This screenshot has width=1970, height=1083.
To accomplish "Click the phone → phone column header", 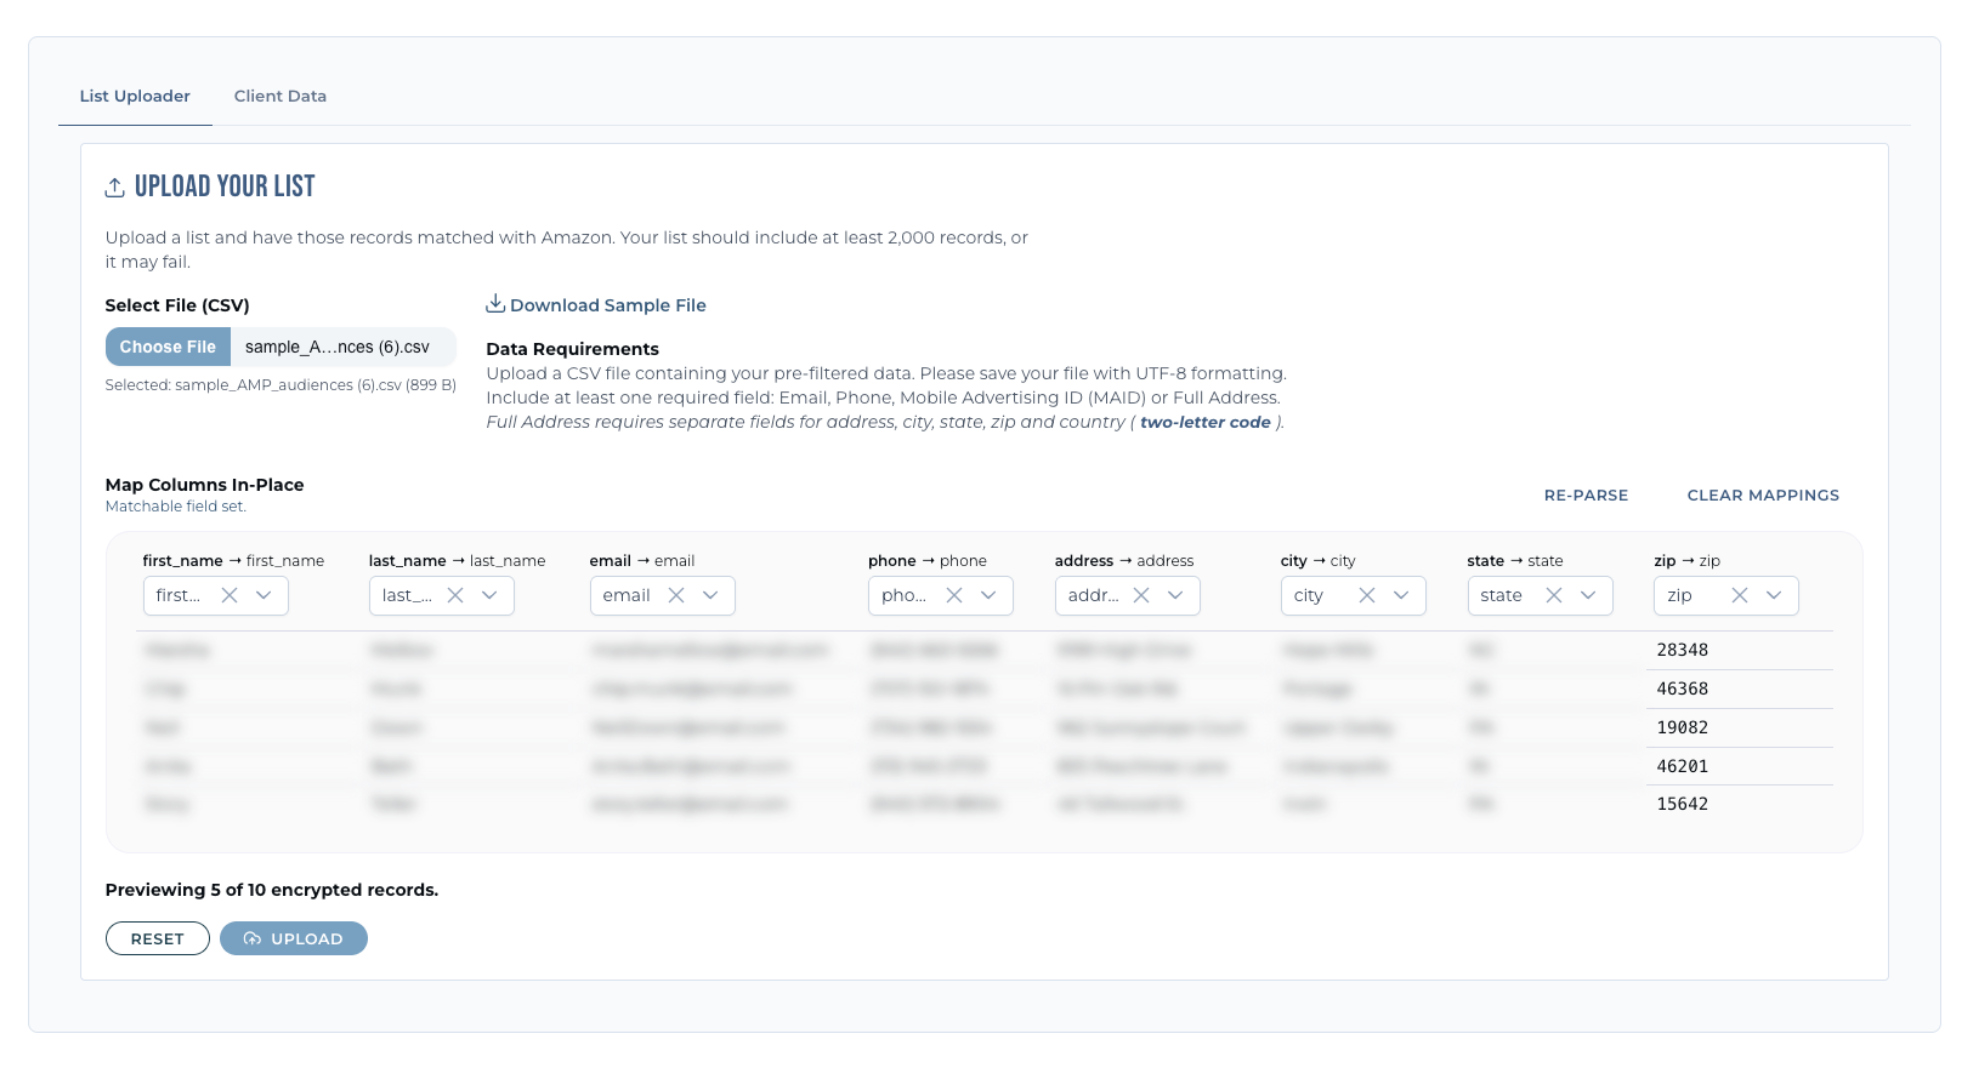I will [x=927, y=561].
